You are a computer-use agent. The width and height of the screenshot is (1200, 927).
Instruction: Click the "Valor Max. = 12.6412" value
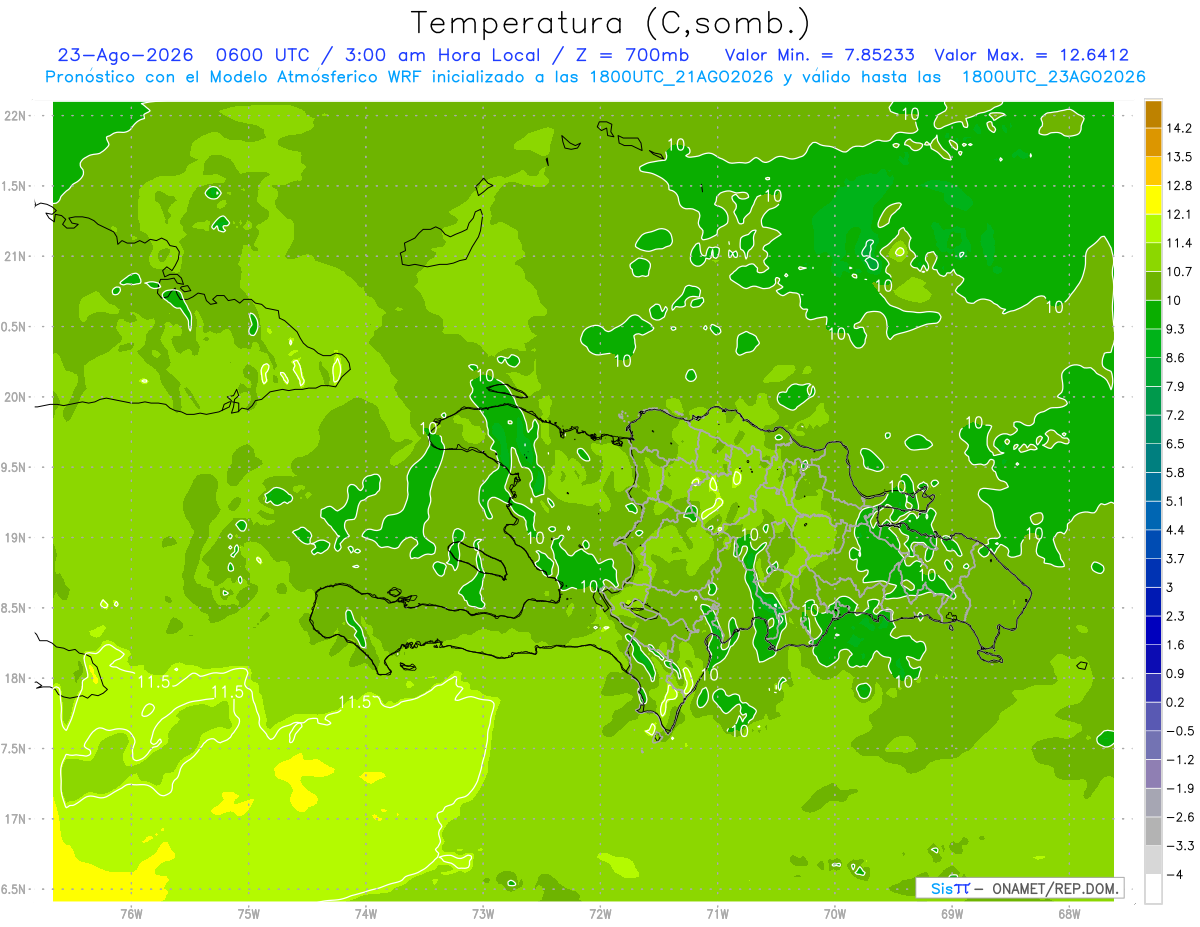point(1032,56)
